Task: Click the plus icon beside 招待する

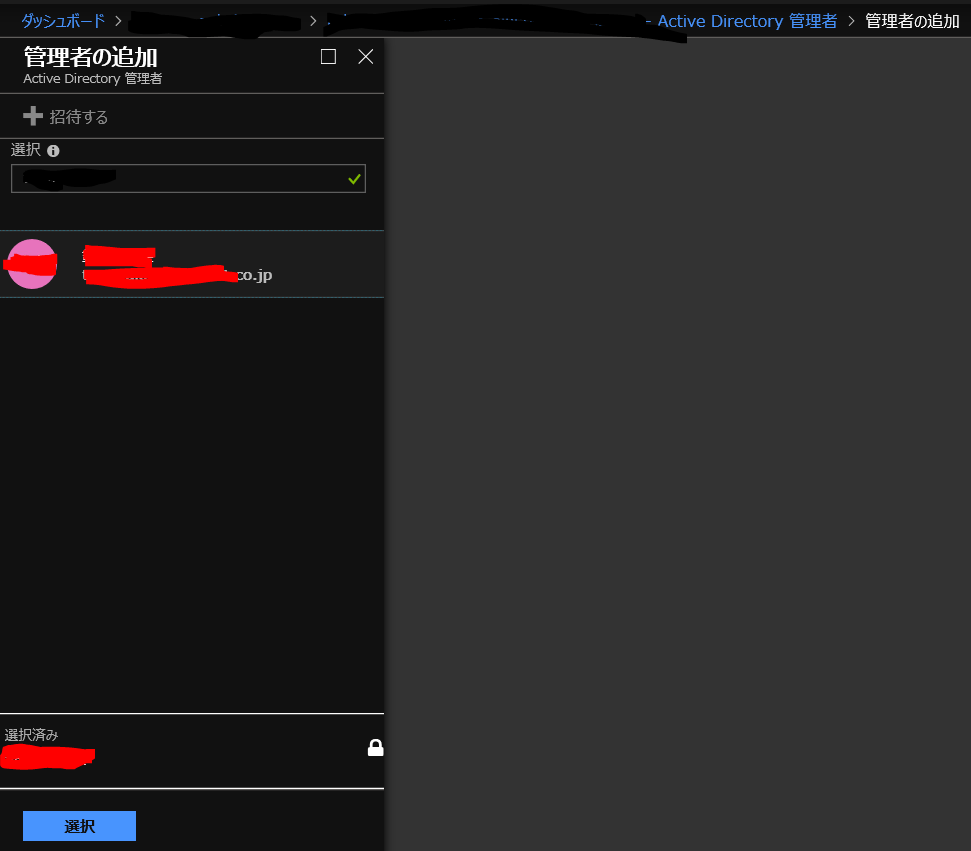Action: (x=33, y=116)
